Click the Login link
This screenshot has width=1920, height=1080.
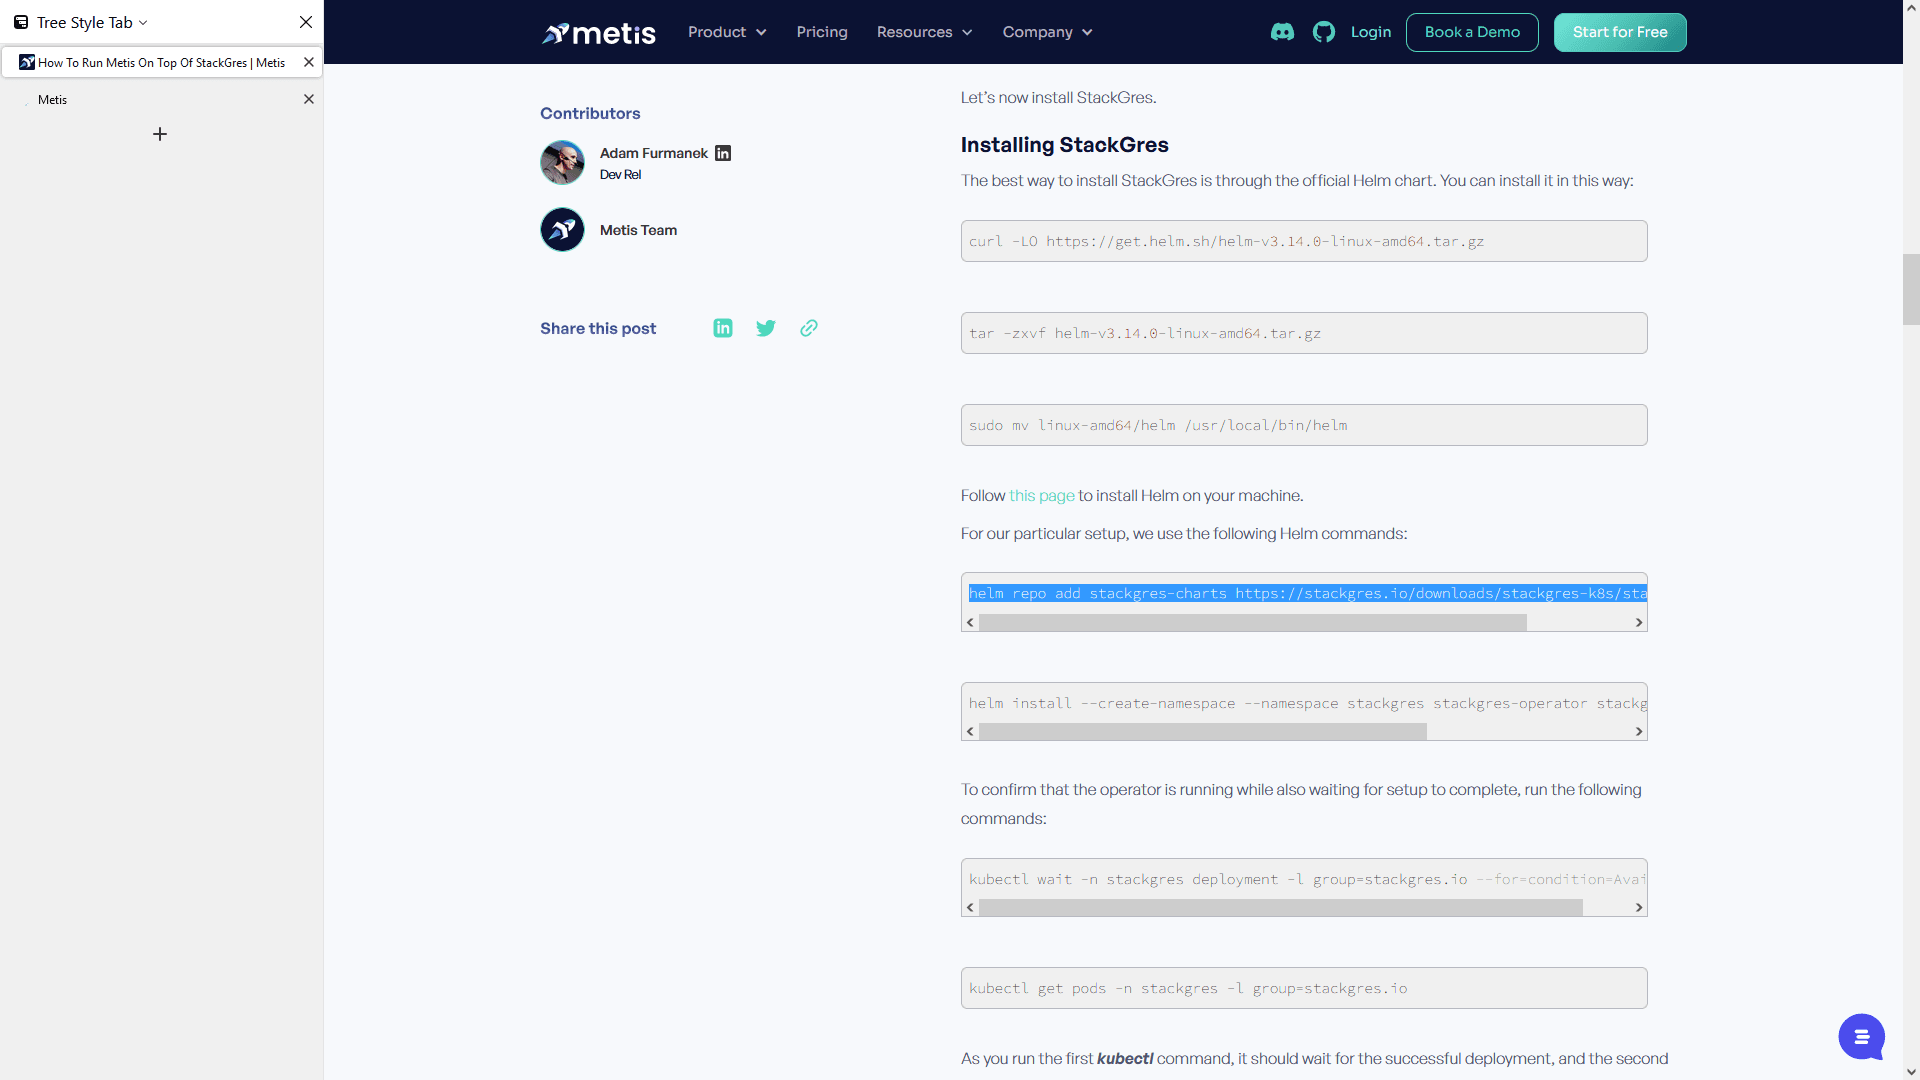click(1371, 32)
